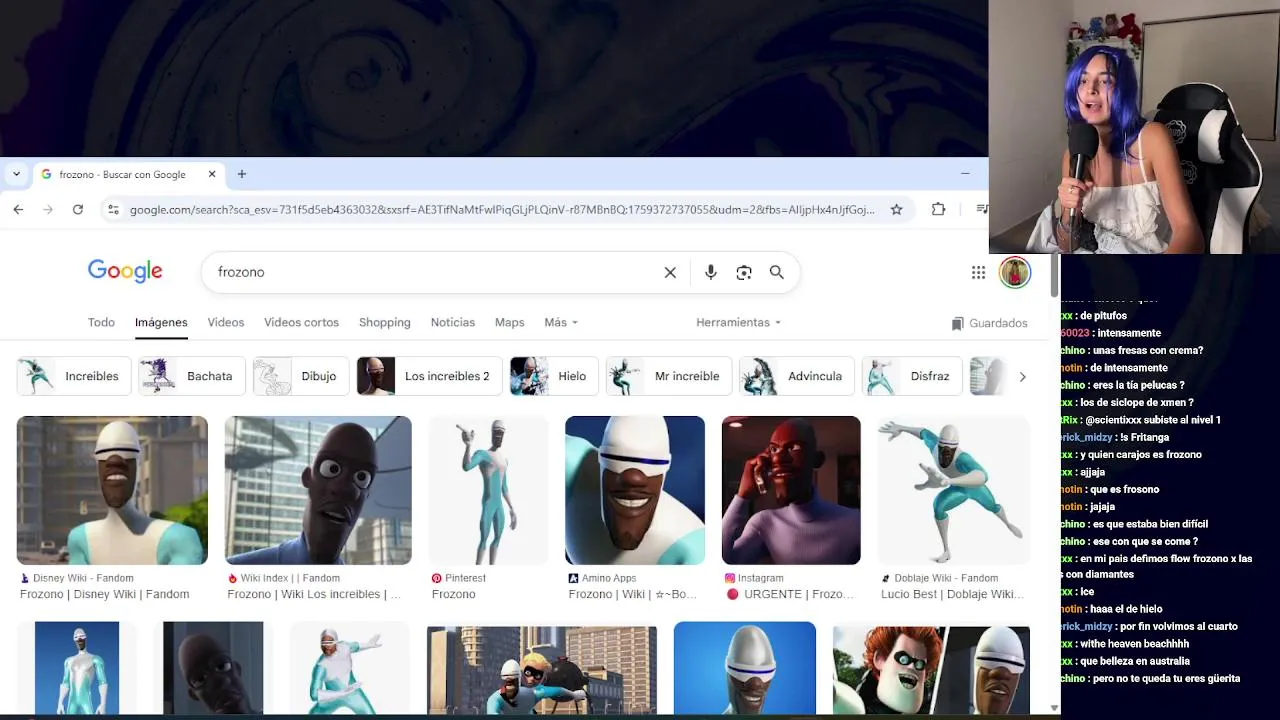
Task: Search by image with the Google Lens icon
Action: coord(744,272)
